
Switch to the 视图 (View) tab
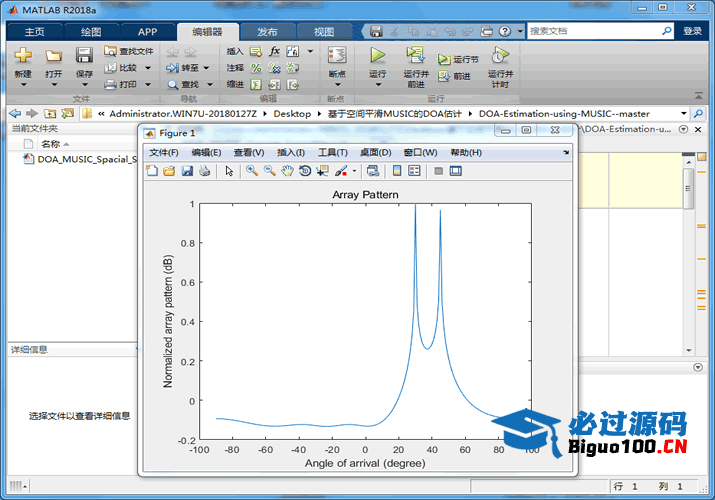(324, 32)
